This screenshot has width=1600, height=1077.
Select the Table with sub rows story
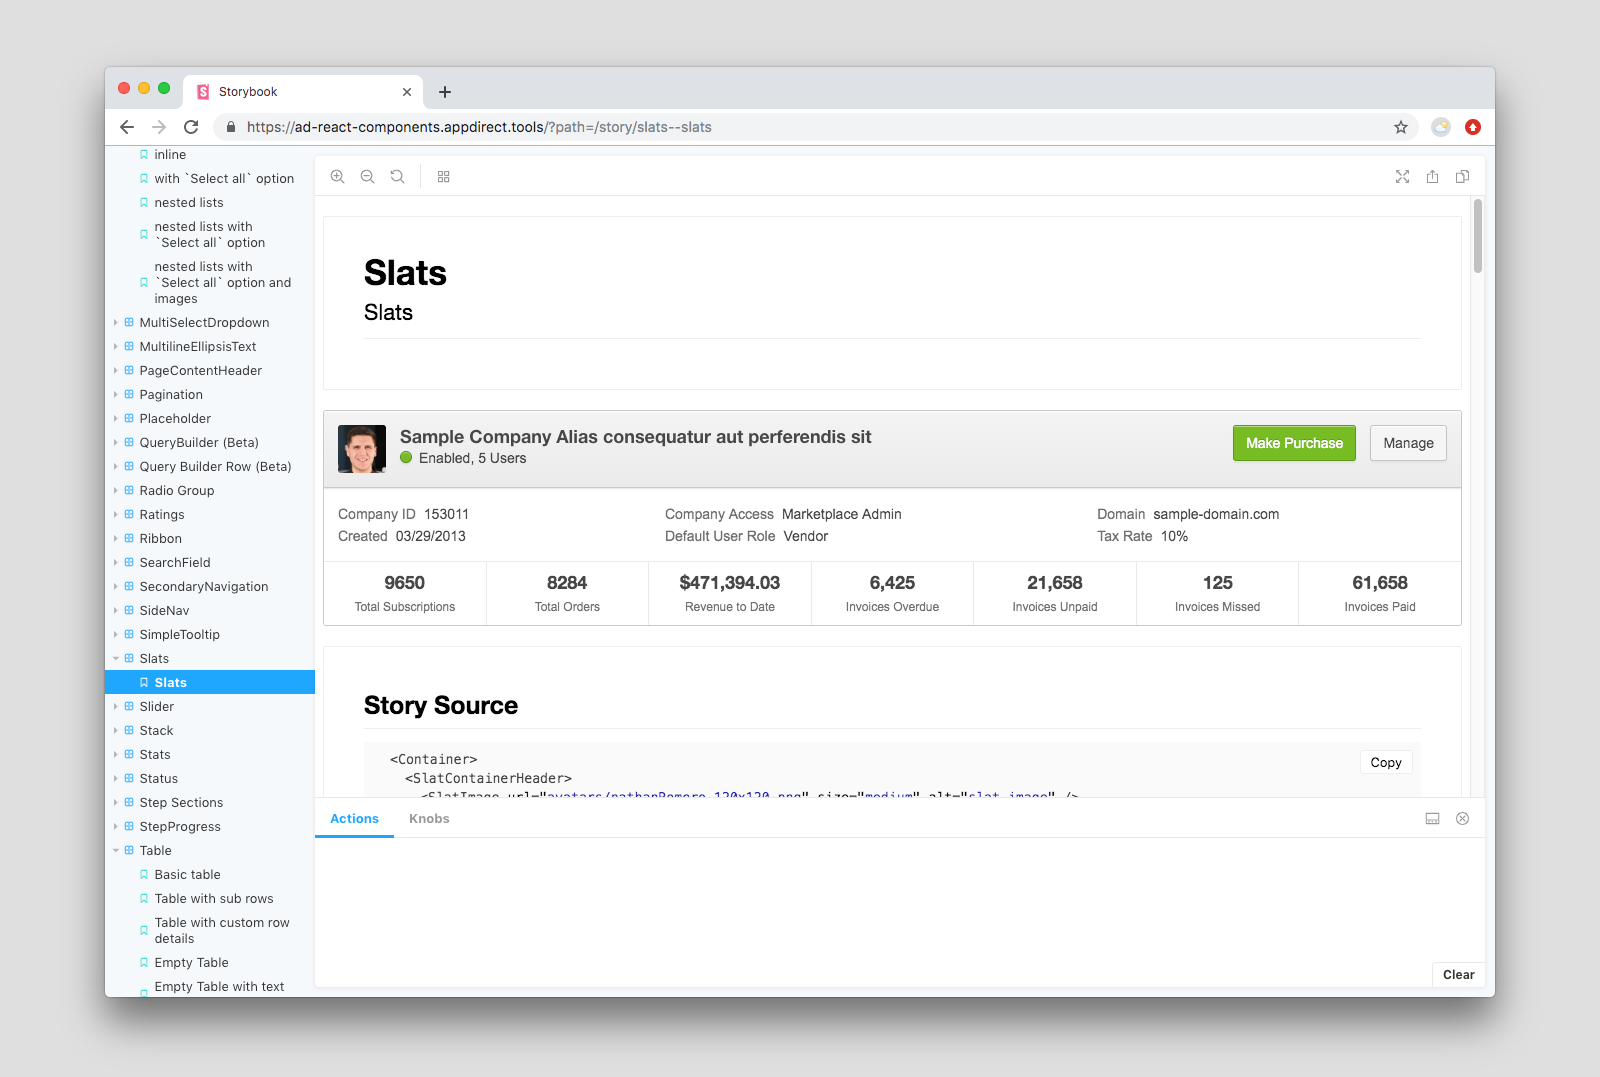tap(214, 898)
